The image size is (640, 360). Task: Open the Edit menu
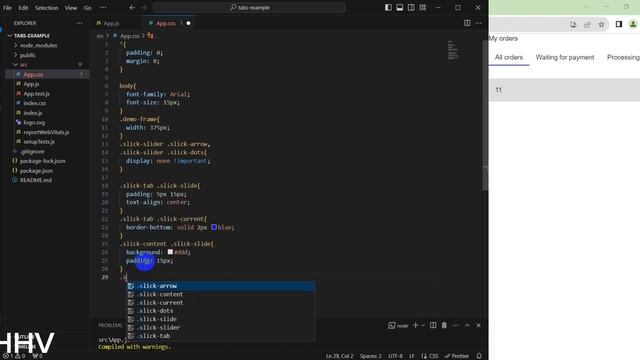[23, 8]
